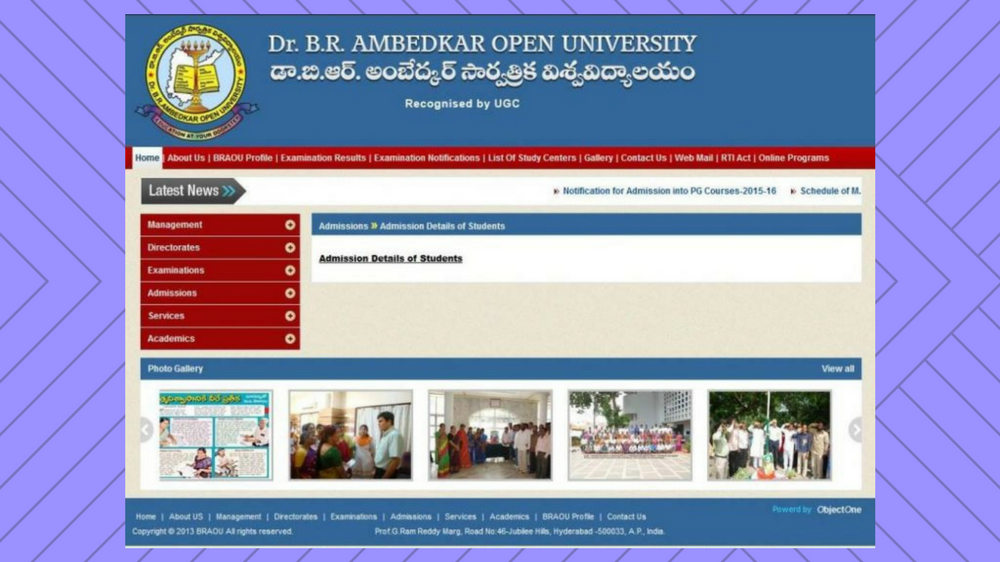Go to Home in red navigation bar
The image size is (1000, 562).
pyautogui.click(x=147, y=158)
